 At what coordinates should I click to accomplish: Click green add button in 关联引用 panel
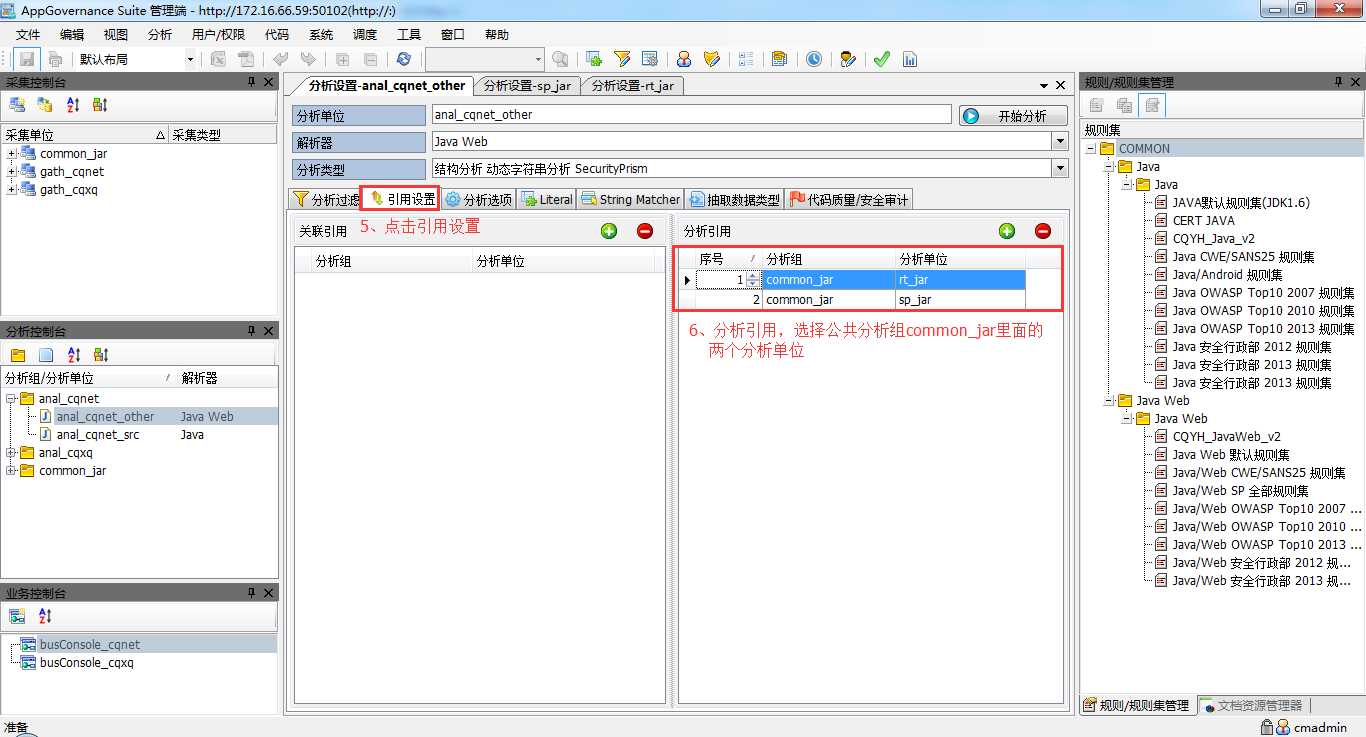click(609, 231)
